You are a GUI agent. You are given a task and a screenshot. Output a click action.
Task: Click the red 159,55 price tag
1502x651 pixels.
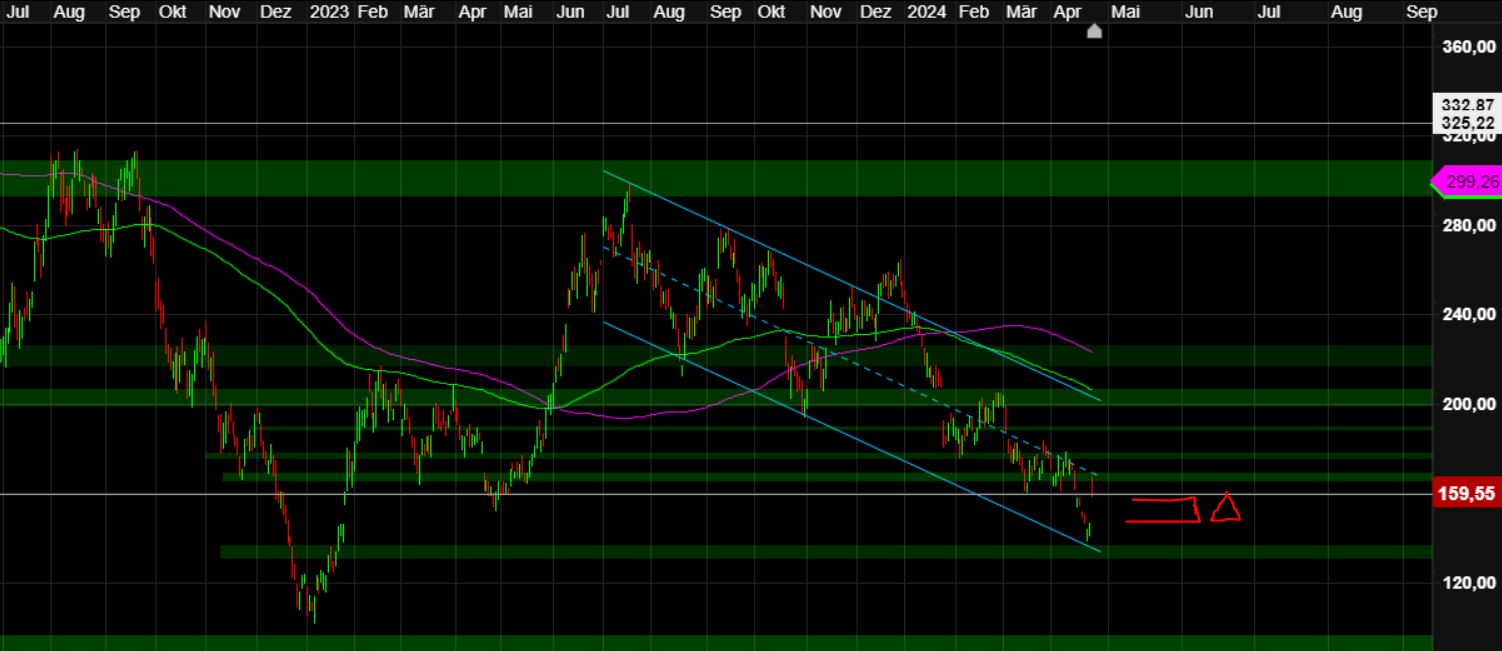click(1467, 493)
